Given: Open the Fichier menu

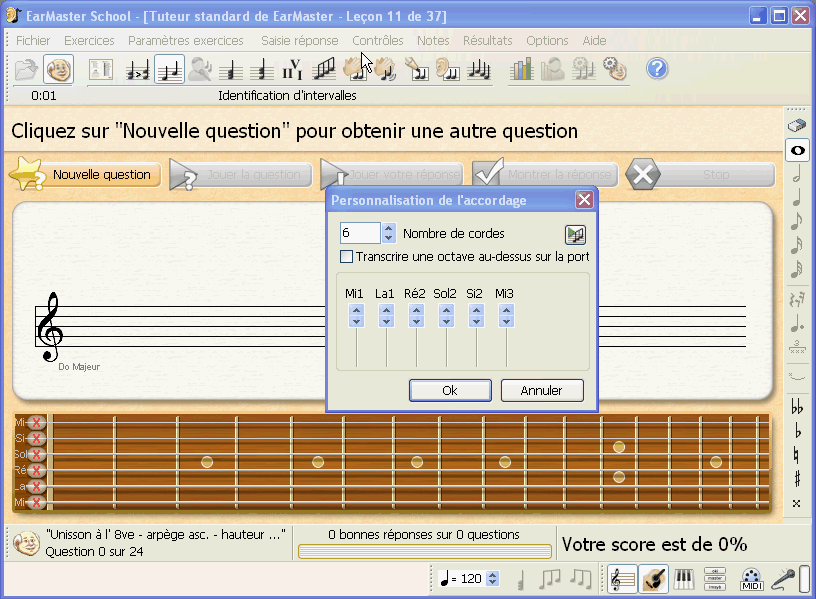Looking at the screenshot, I should click(x=33, y=41).
